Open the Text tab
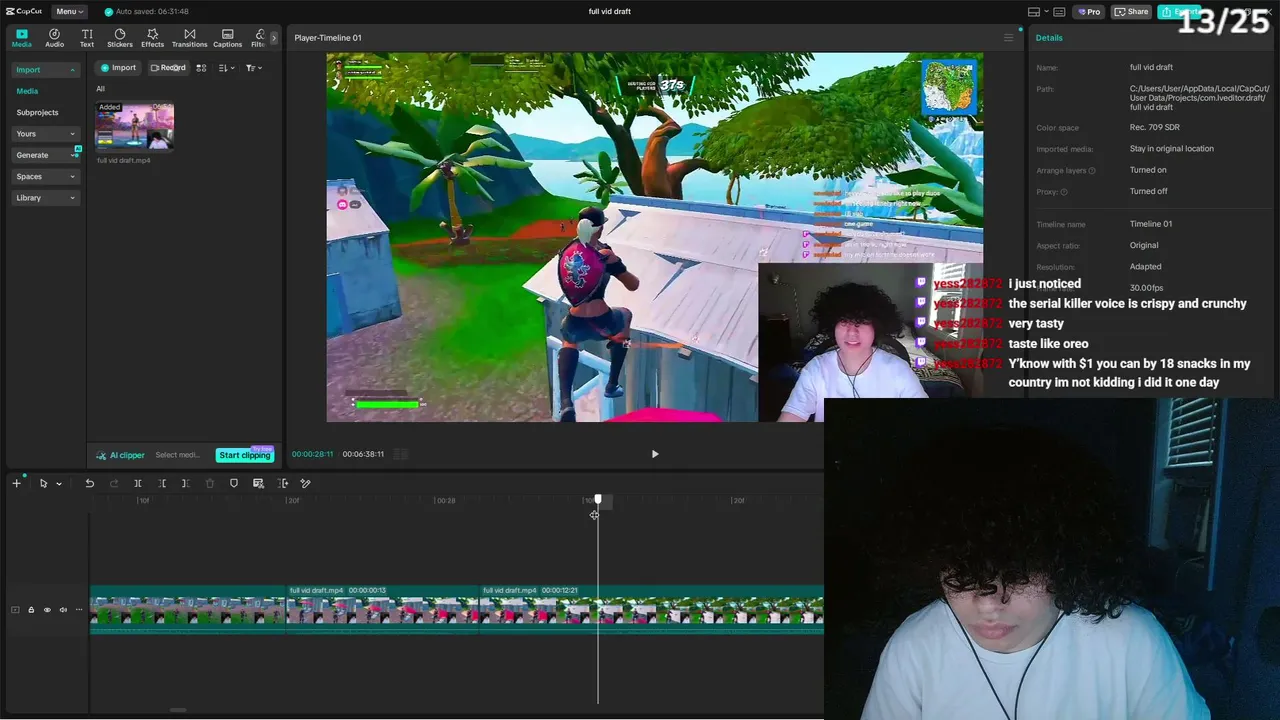 (87, 38)
